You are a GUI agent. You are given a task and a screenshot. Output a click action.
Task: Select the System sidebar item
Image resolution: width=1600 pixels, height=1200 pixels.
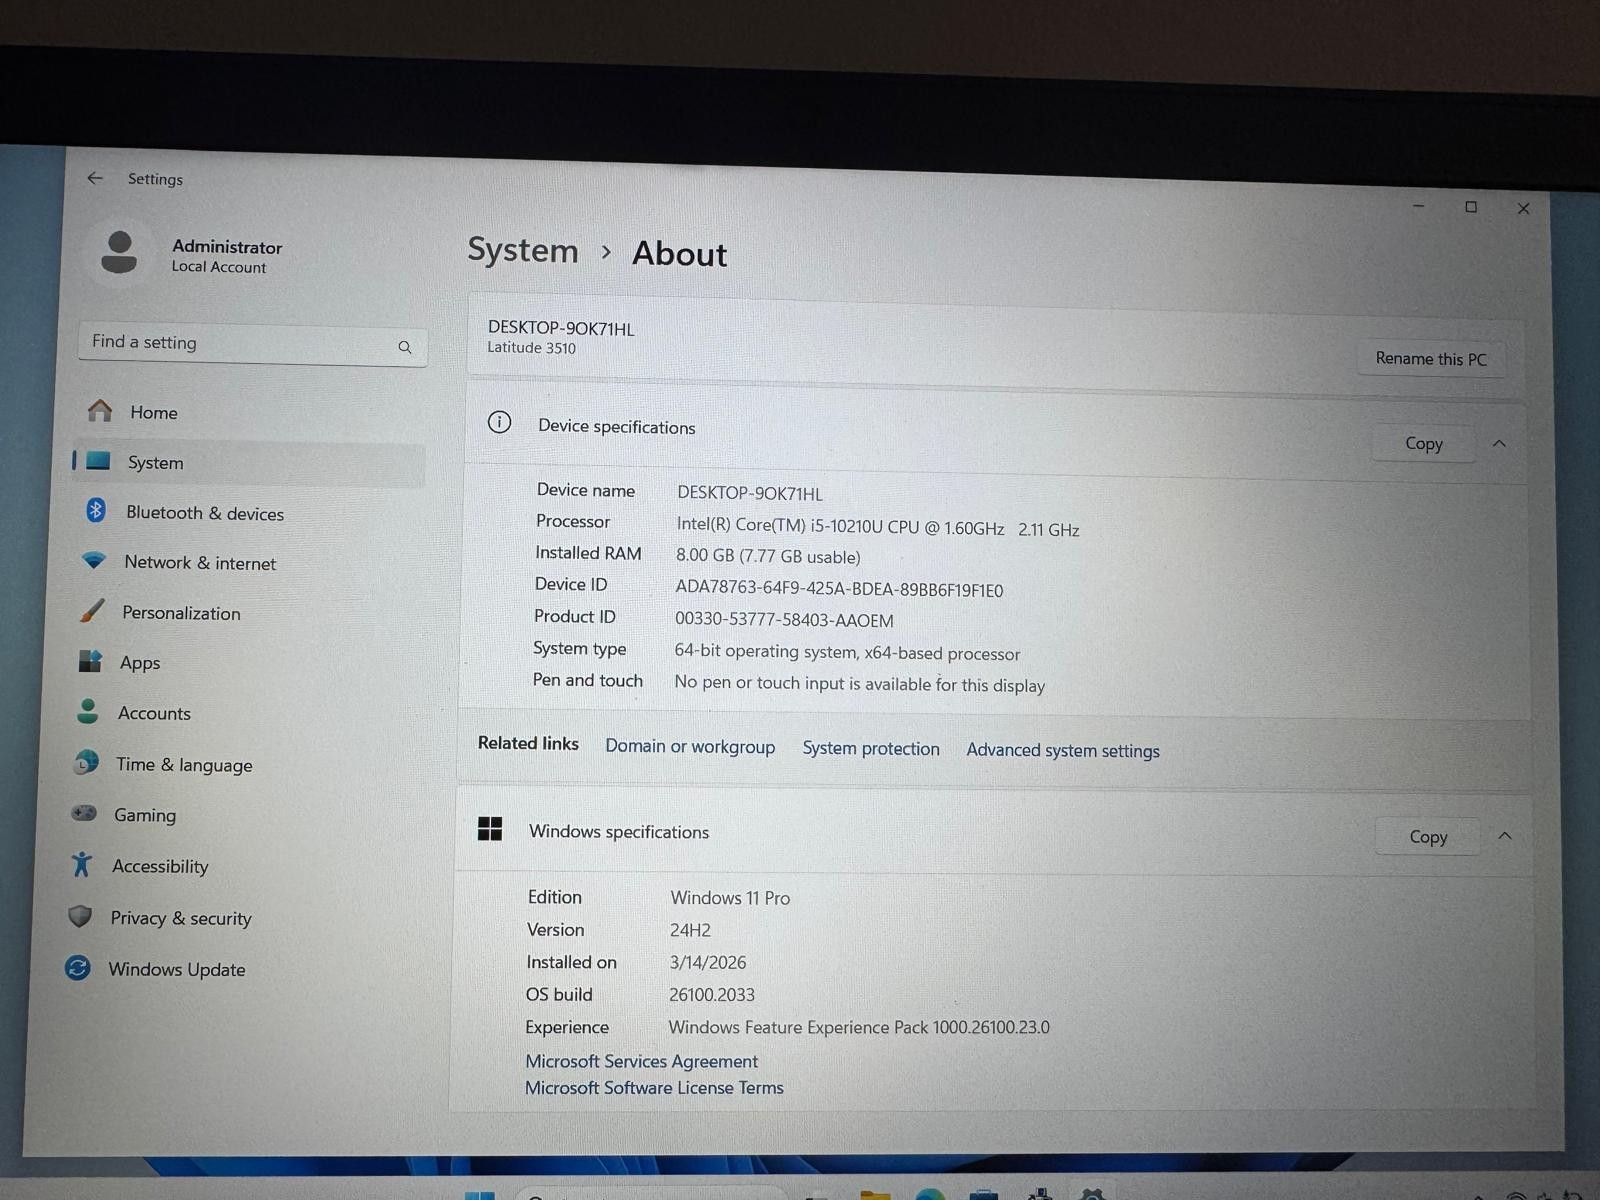tap(250, 463)
